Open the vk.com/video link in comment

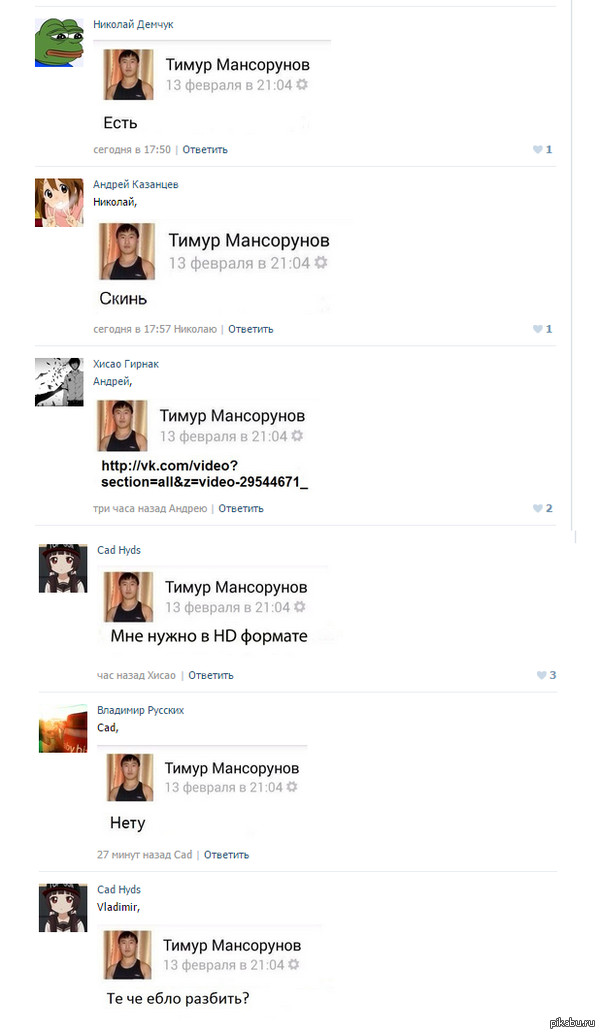click(x=204, y=473)
